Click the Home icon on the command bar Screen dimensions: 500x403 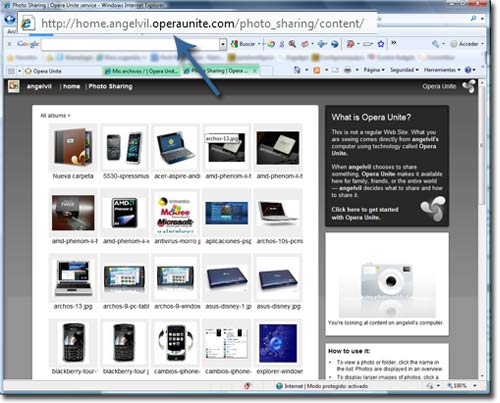point(297,70)
